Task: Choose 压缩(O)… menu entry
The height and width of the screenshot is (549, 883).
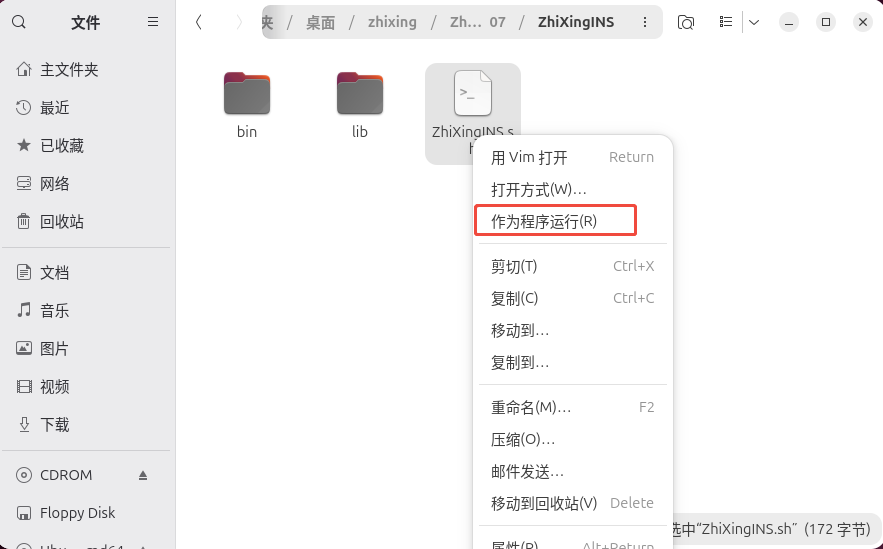Action: pyautogui.click(x=573, y=439)
